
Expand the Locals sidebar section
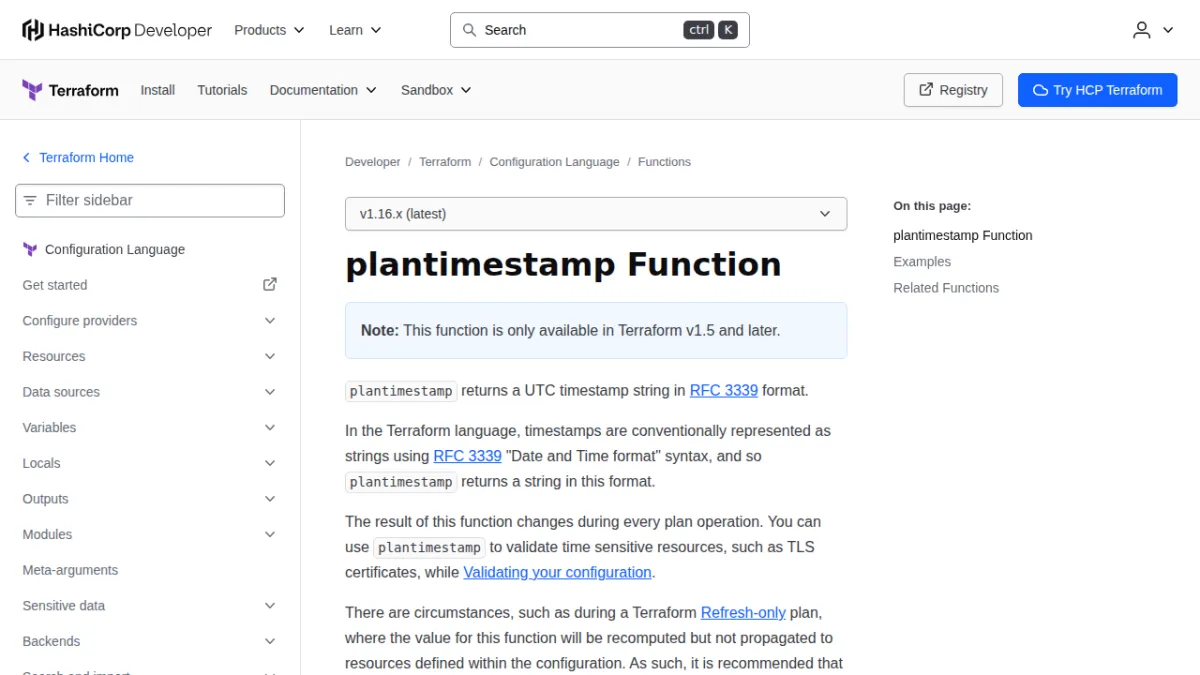(x=150, y=463)
